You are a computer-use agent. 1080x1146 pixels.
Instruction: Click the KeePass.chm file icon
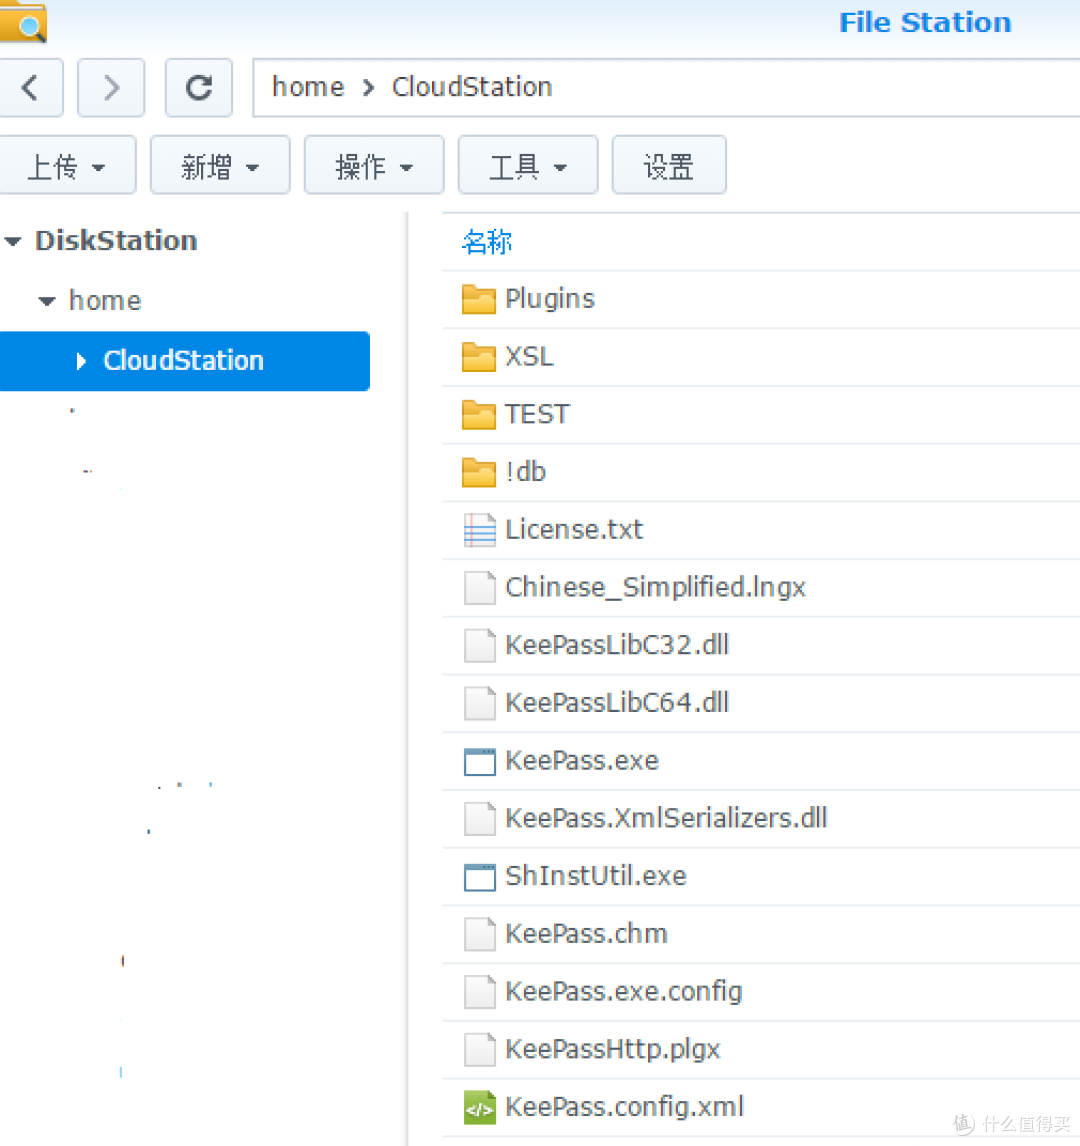point(480,934)
